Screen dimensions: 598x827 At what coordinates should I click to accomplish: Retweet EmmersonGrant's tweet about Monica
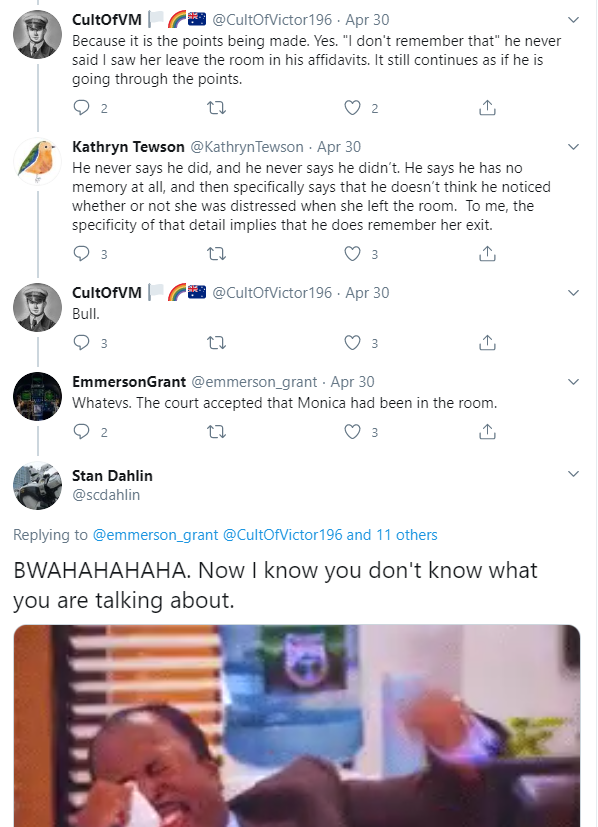click(x=216, y=432)
